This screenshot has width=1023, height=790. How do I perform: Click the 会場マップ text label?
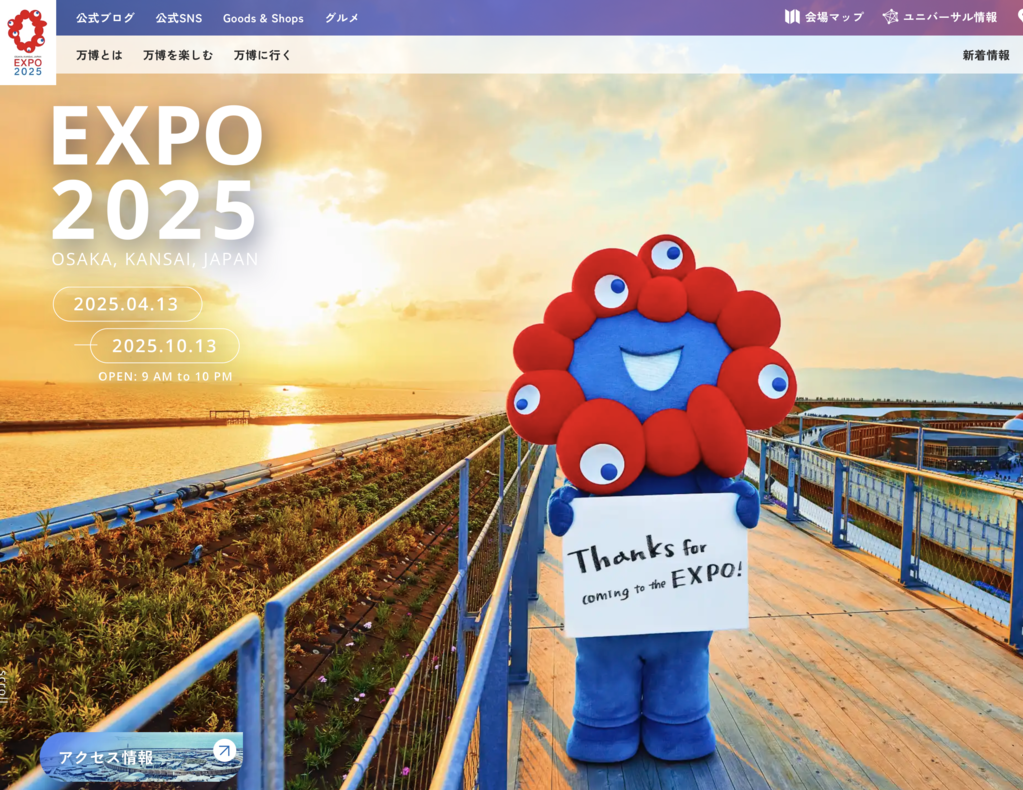point(834,17)
